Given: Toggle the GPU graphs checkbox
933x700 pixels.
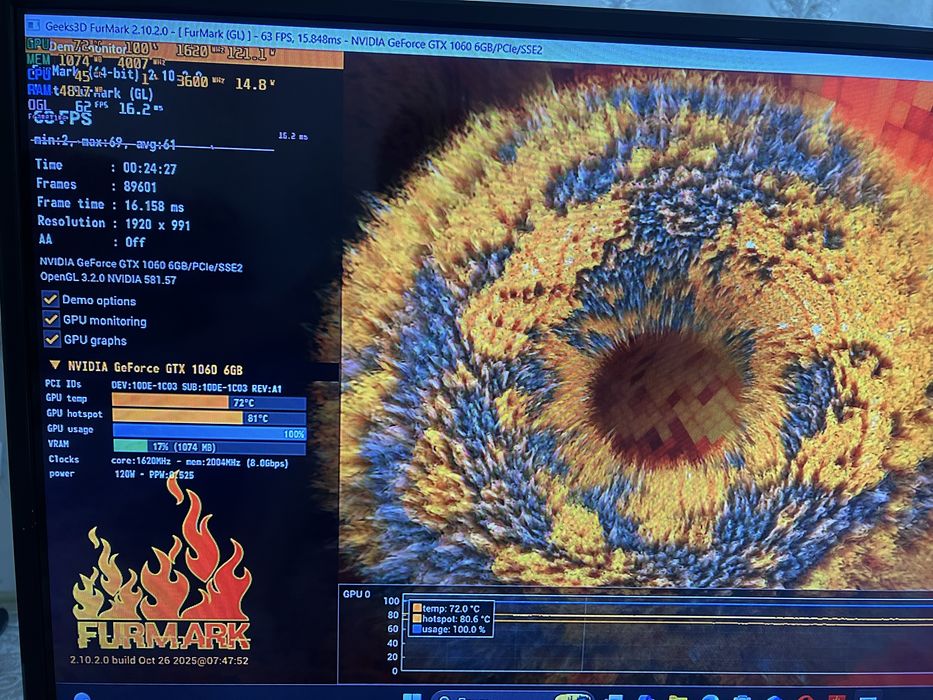Looking at the screenshot, I should coord(51,339).
